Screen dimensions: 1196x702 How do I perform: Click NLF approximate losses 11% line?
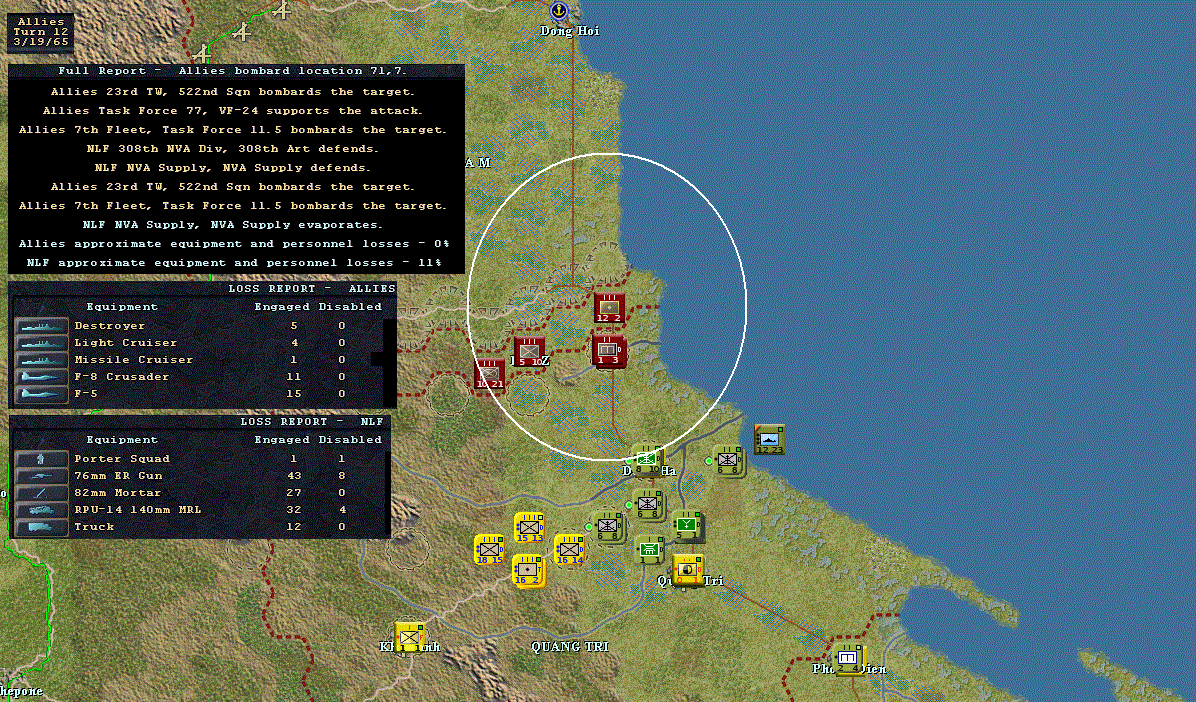(x=234, y=263)
